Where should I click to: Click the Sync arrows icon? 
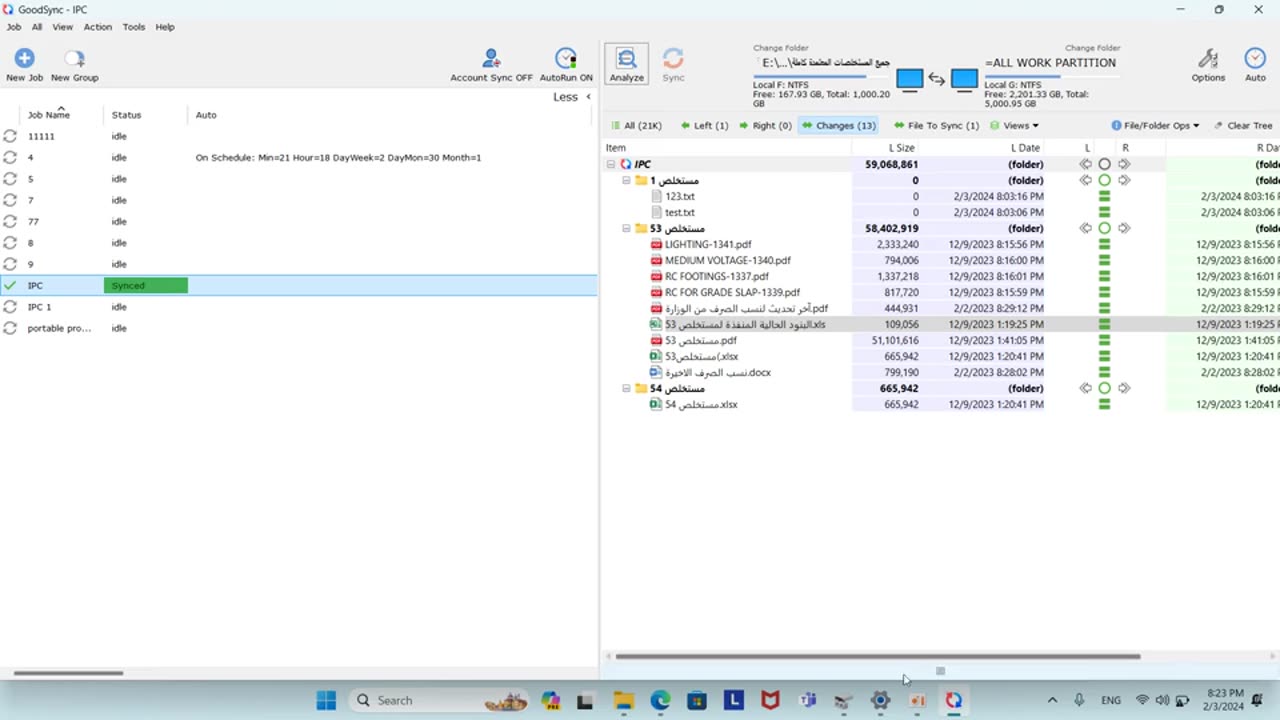[673, 58]
